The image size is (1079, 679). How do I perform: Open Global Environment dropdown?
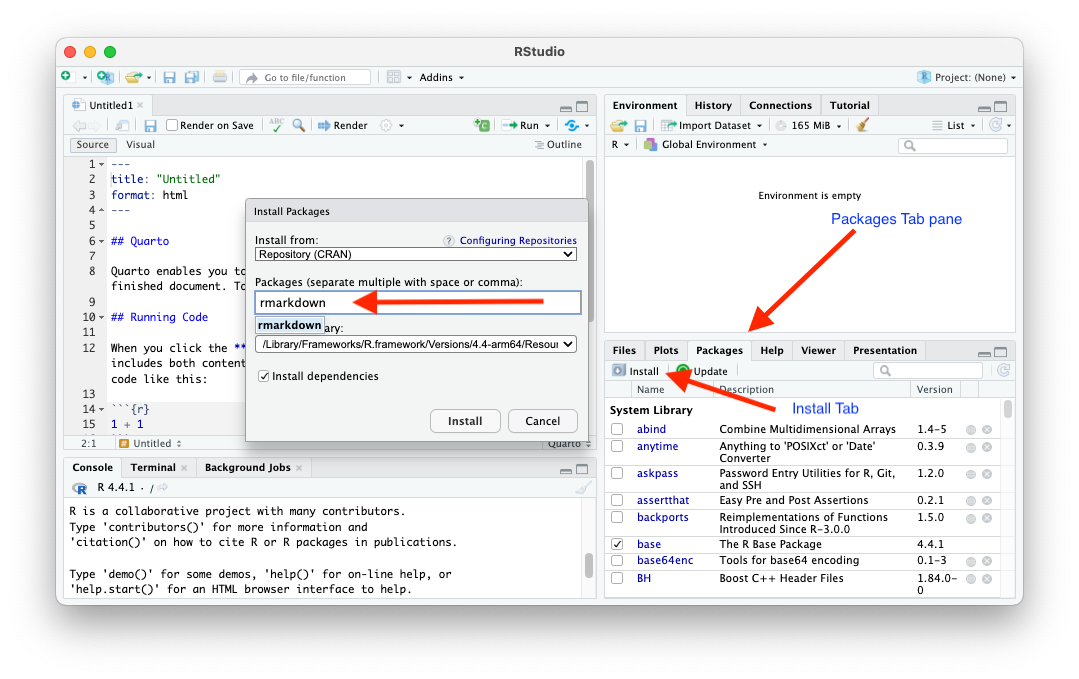pyautogui.click(x=705, y=144)
